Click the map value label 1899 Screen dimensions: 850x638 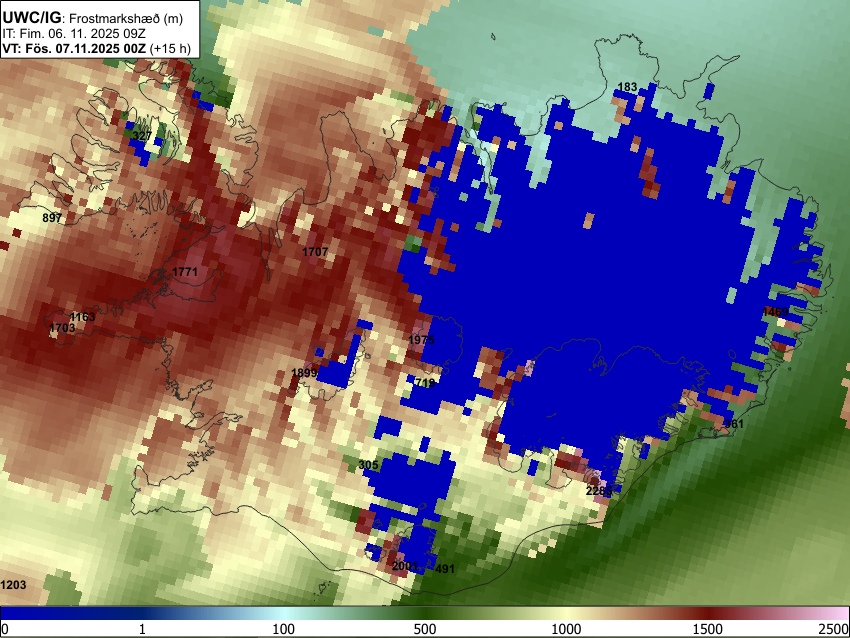click(x=304, y=372)
